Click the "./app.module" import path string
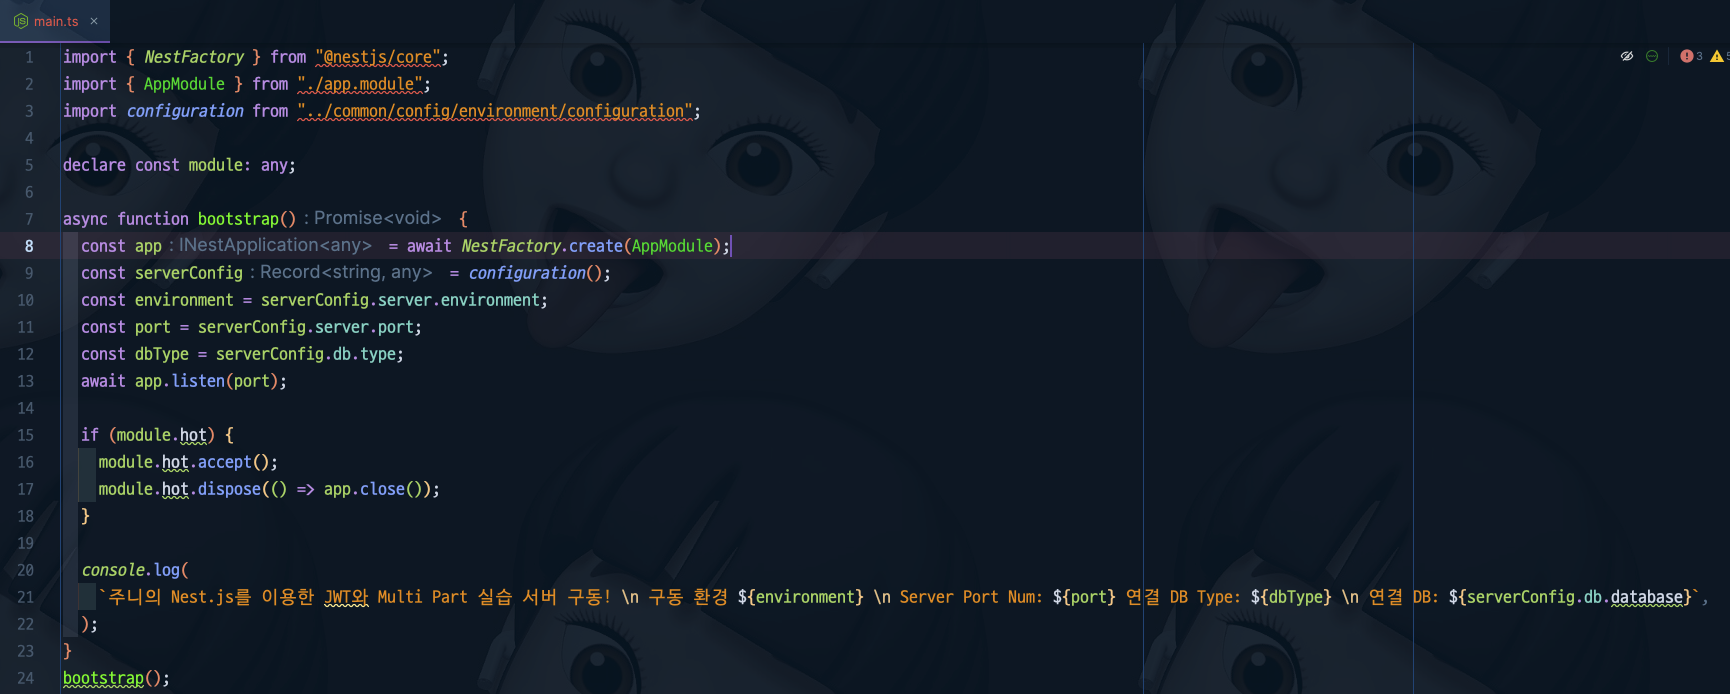 360,84
